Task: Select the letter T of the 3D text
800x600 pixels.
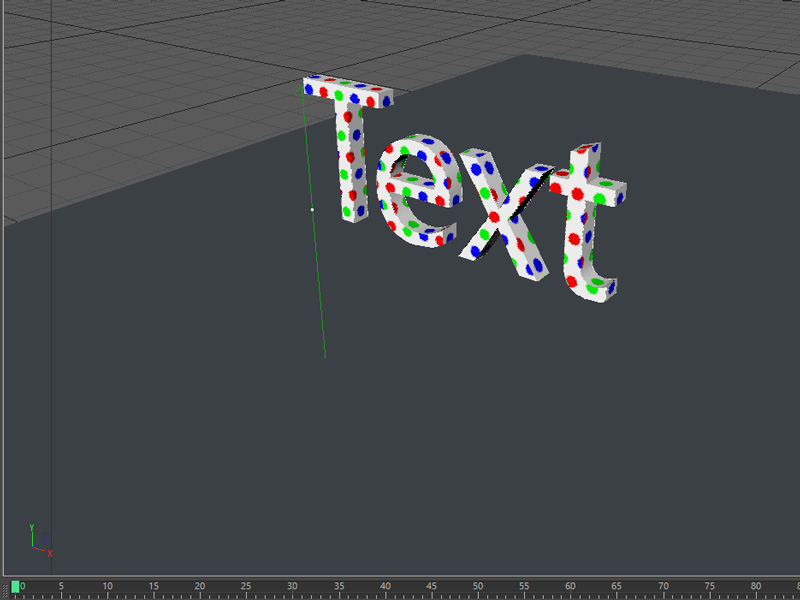Action: (x=352, y=153)
